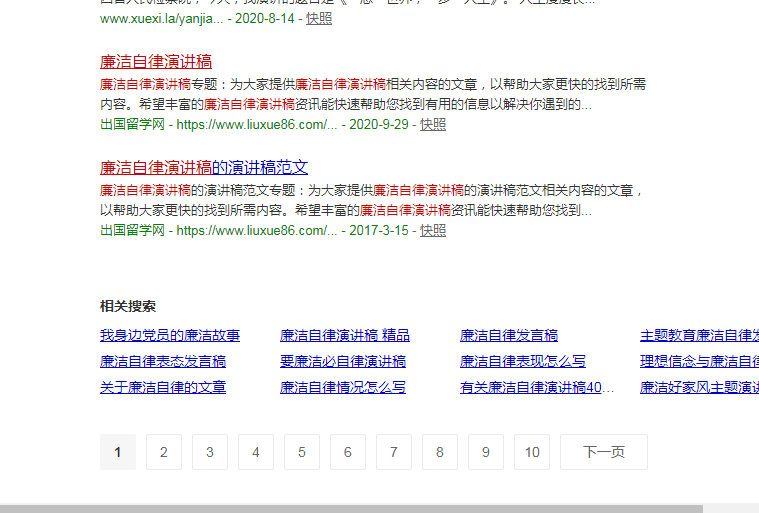The height and width of the screenshot is (513, 759).
Task: Open results page 10
Action: pyautogui.click(x=532, y=452)
